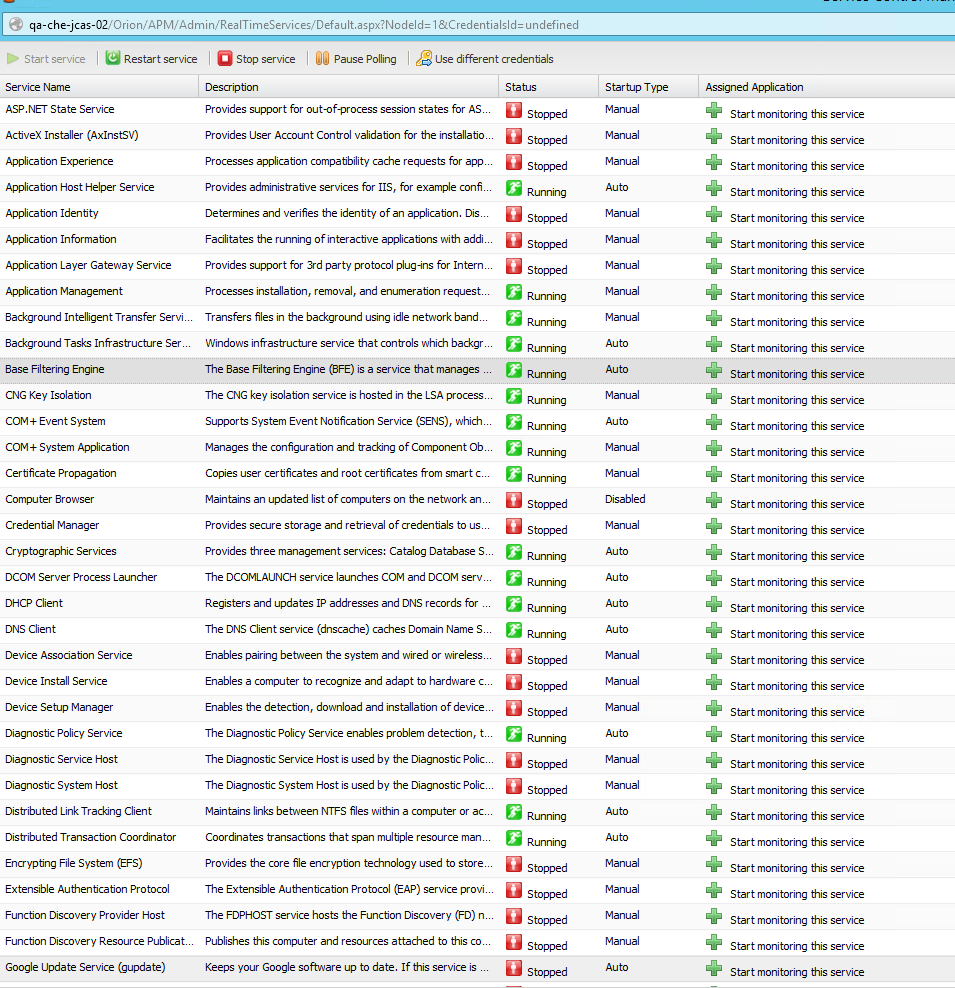Click Running status text for Certificate Propagation

coord(546,478)
